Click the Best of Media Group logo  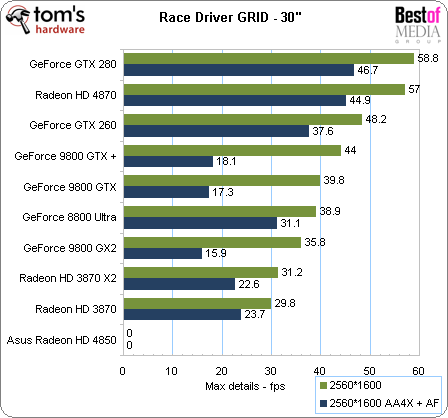(418, 25)
